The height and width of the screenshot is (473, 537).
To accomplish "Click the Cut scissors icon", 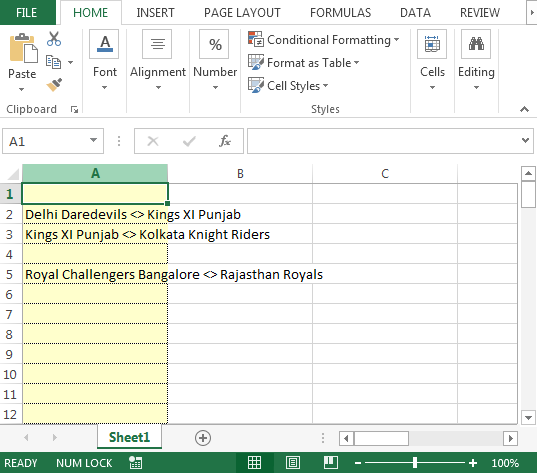I will tap(54, 39).
